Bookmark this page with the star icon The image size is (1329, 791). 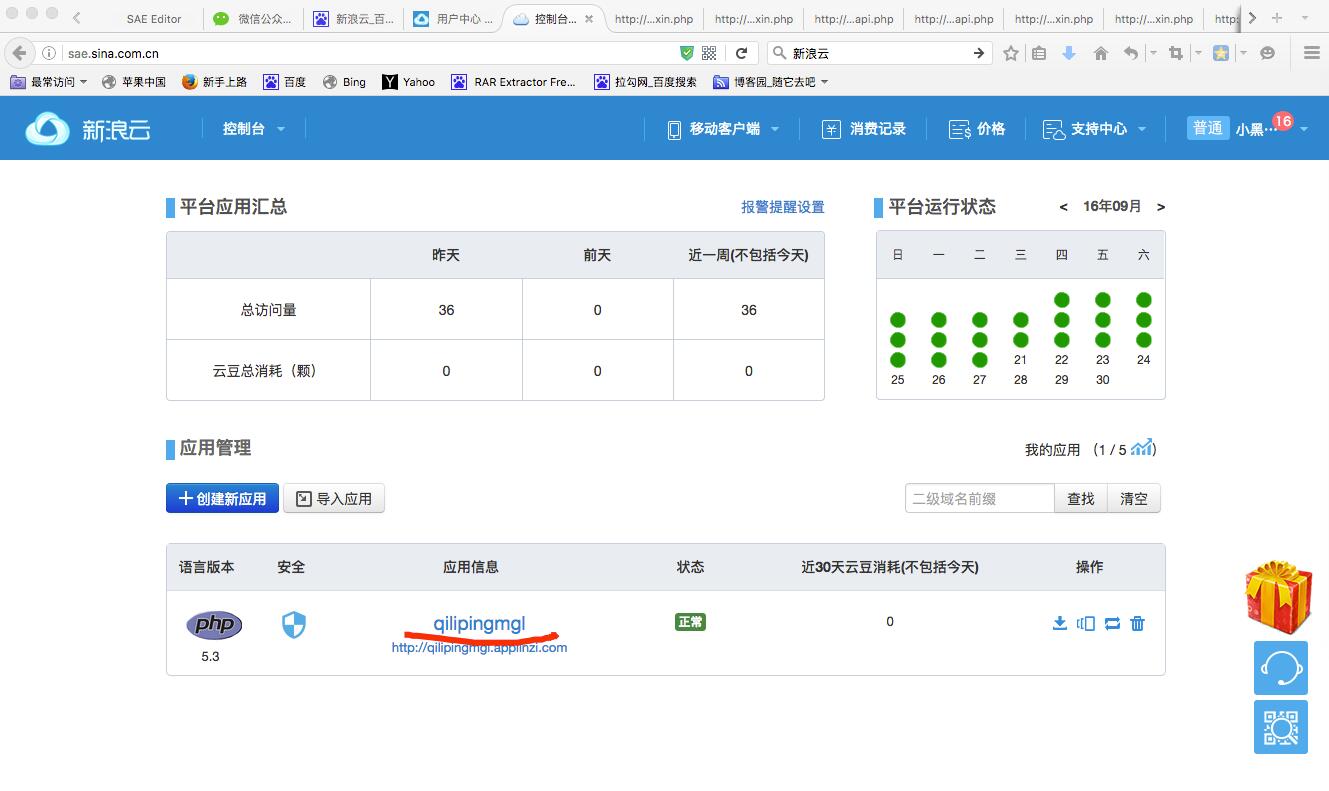pyautogui.click(x=1011, y=53)
